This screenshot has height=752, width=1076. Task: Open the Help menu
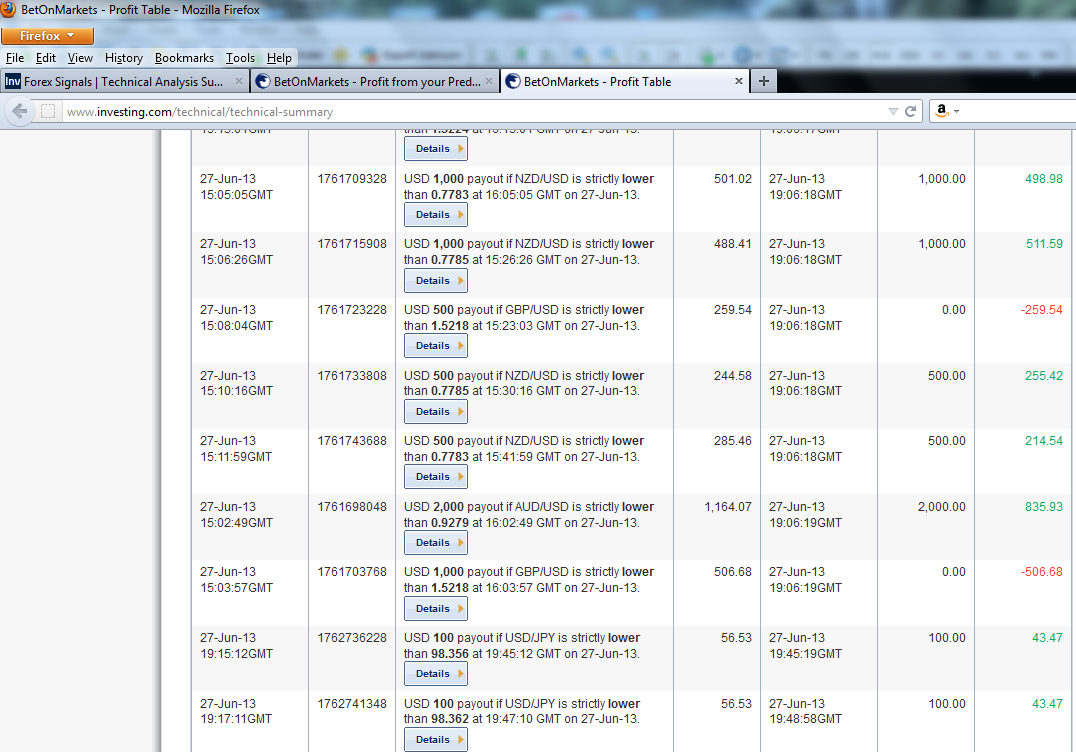click(x=279, y=58)
